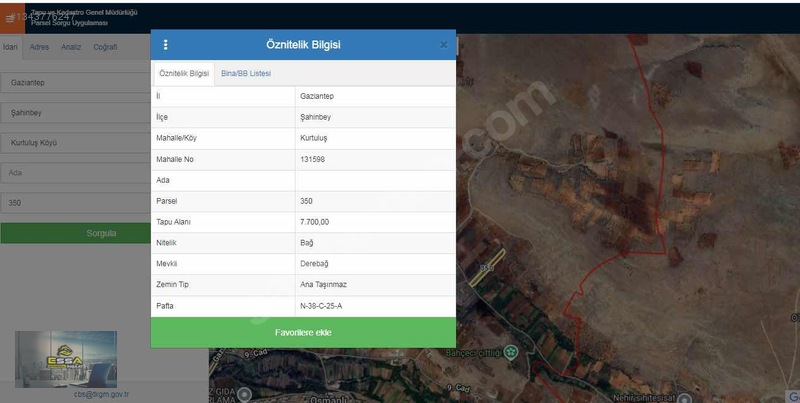Open the Gaziantep province dropdown
Viewport: 800px width, 403px height.
point(76,83)
